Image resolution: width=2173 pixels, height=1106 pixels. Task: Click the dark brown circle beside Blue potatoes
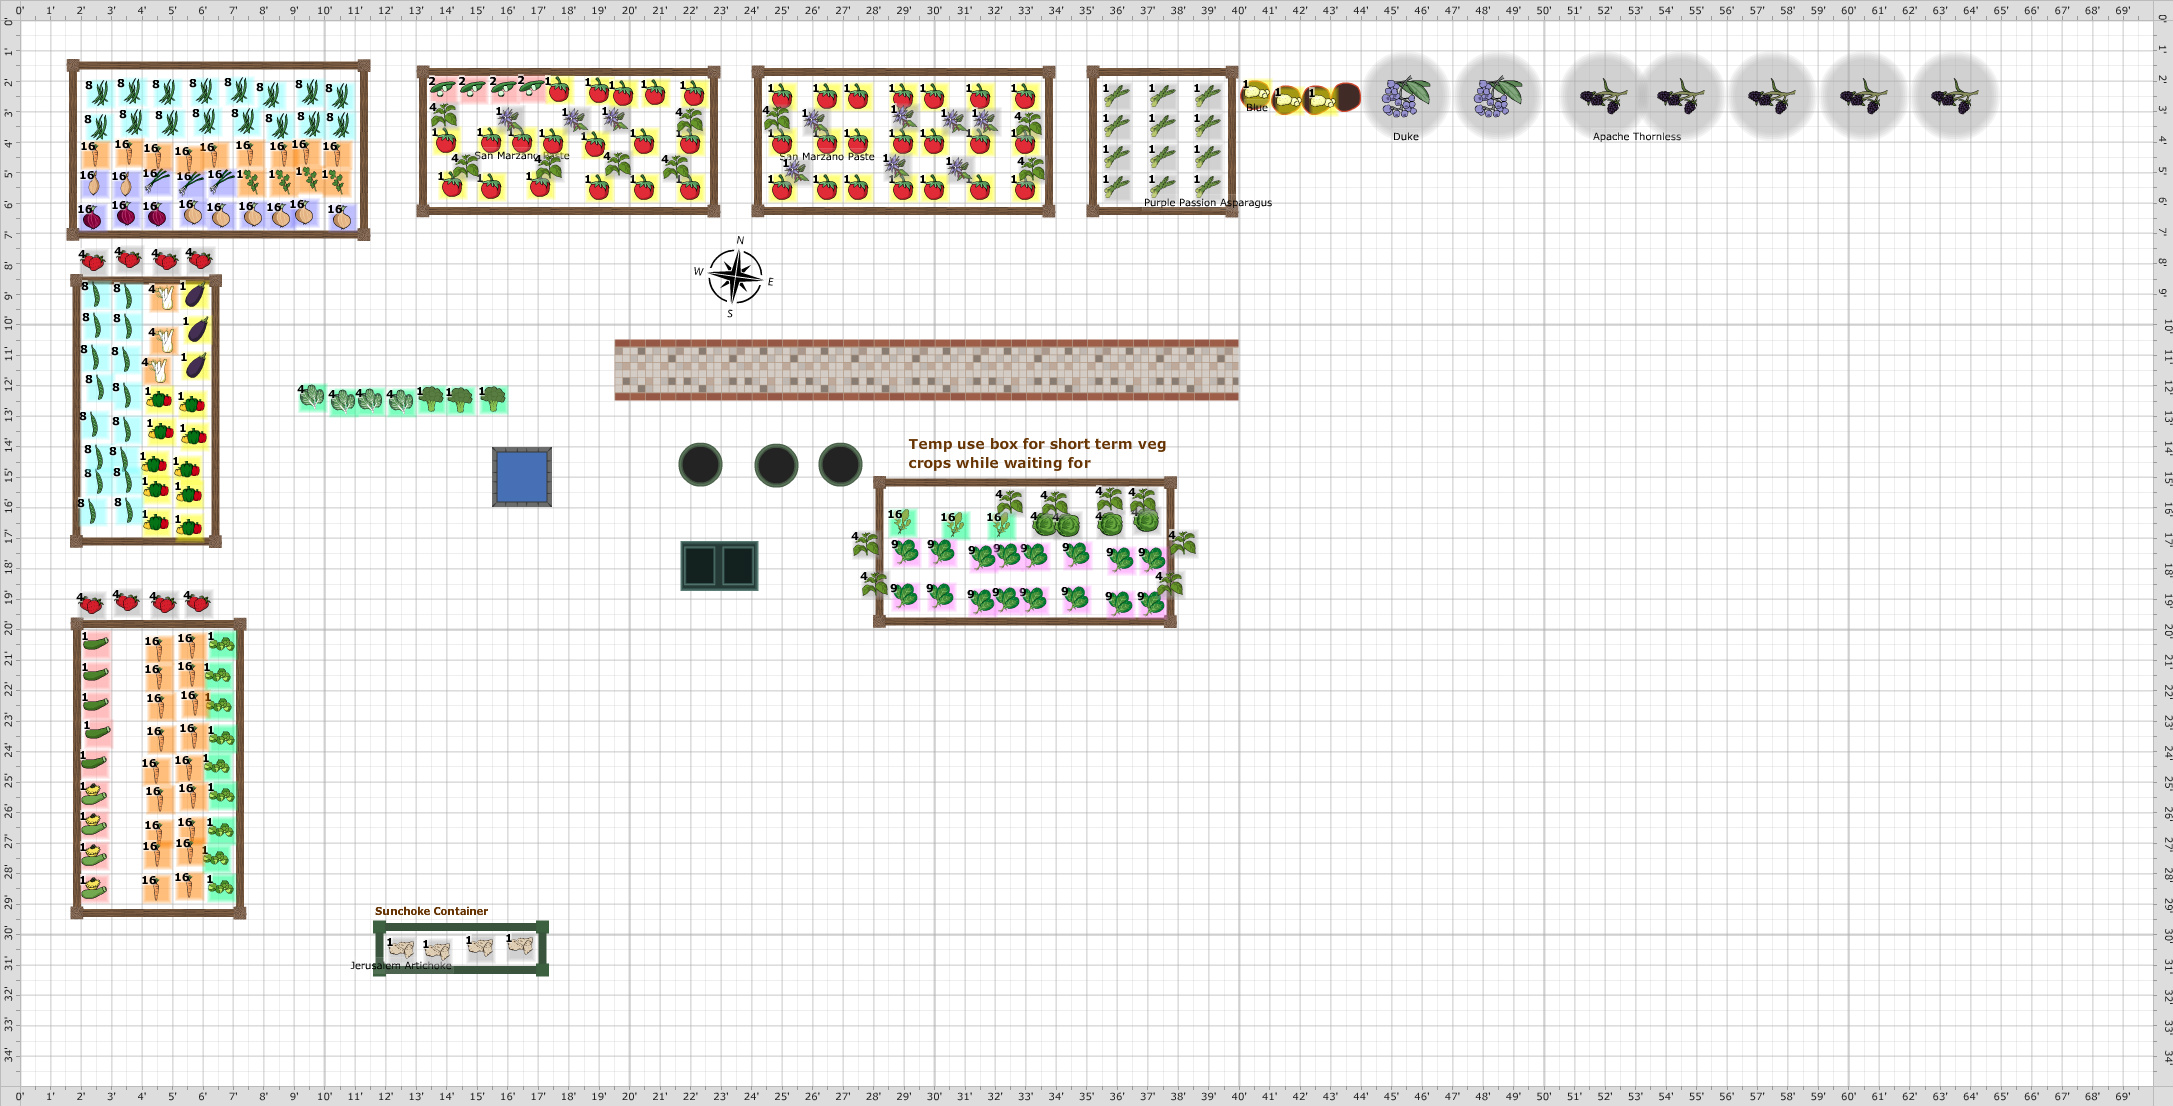click(x=1348, y=97)
